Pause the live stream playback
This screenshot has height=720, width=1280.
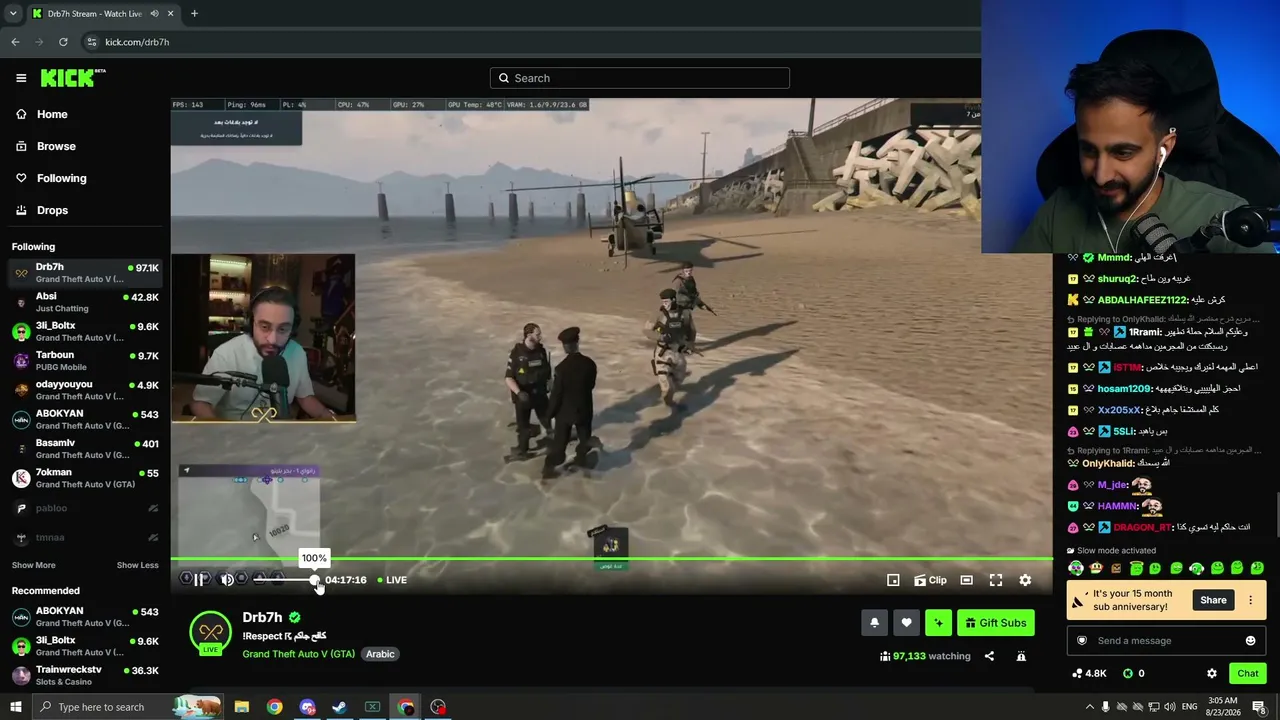(199, 580)
